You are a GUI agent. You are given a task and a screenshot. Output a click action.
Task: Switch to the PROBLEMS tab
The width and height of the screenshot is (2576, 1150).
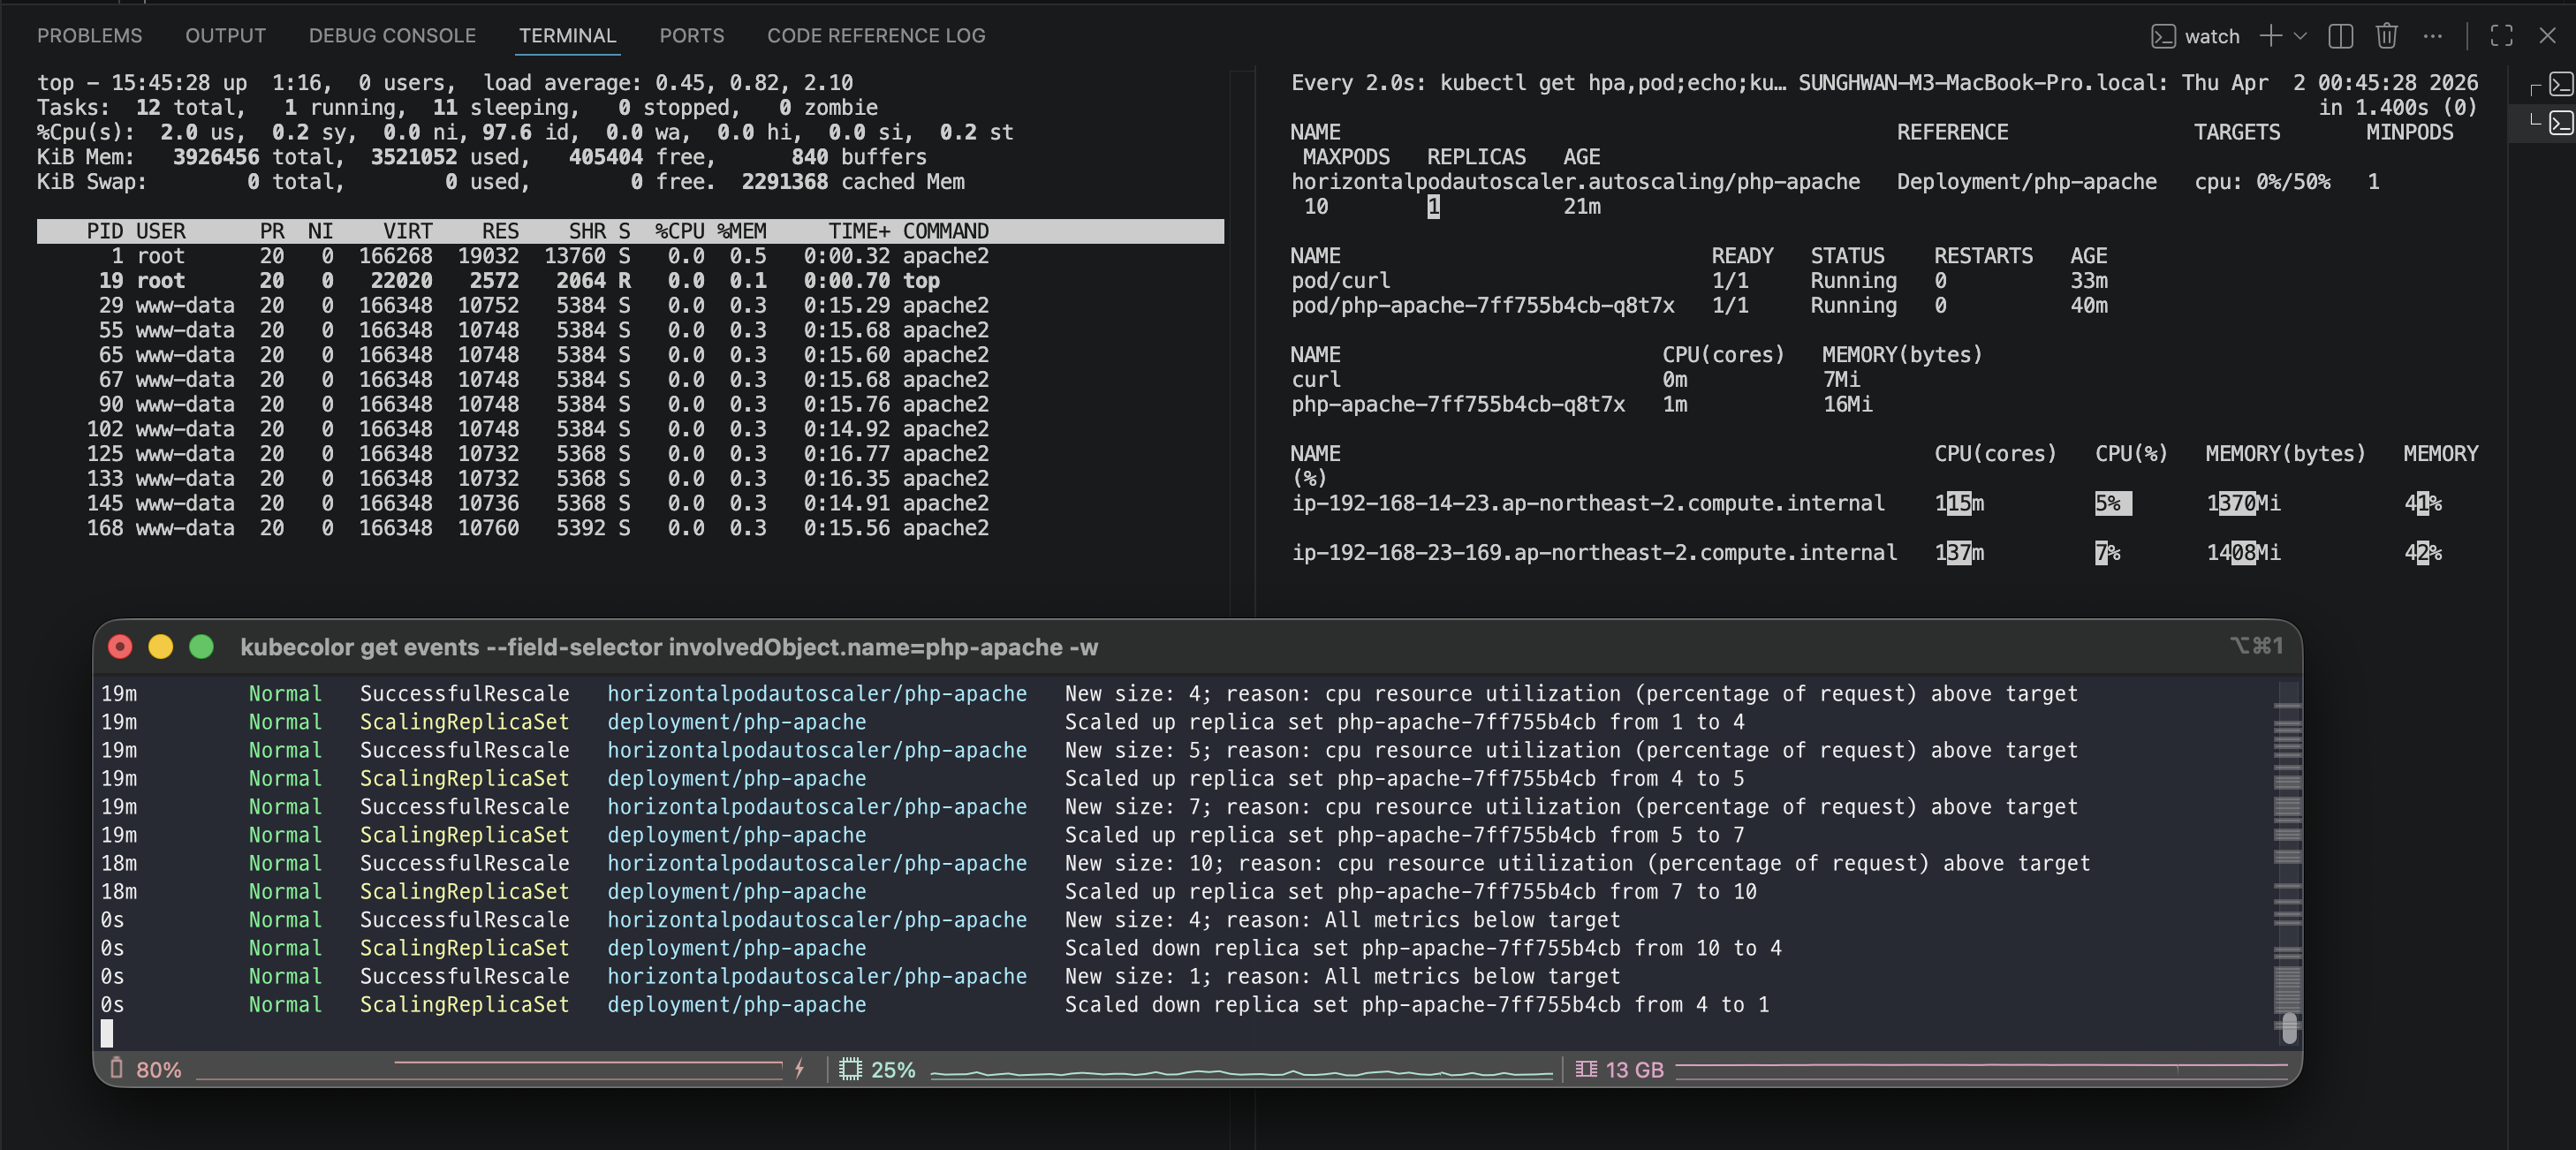click(x=89, y=36)
